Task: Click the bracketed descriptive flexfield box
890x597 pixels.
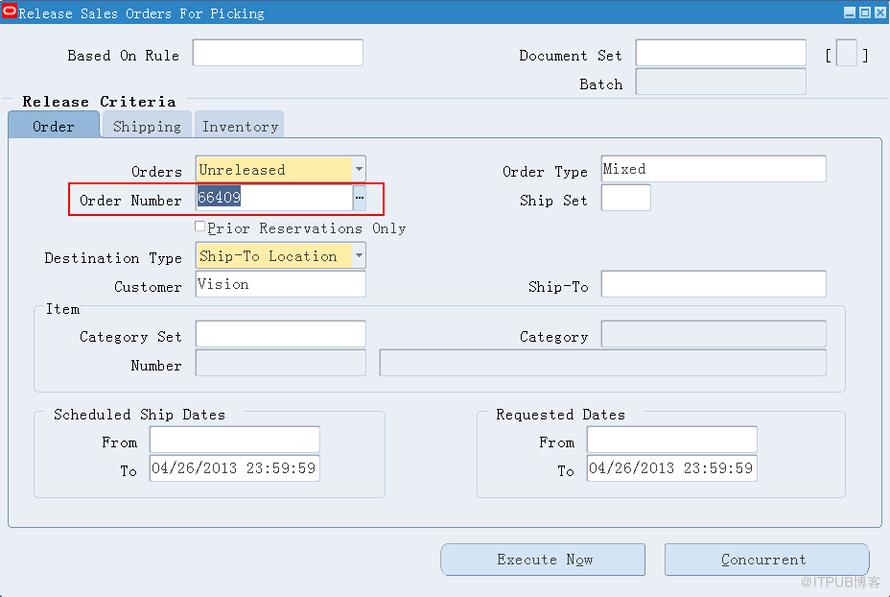Action: tap(846, 54)
